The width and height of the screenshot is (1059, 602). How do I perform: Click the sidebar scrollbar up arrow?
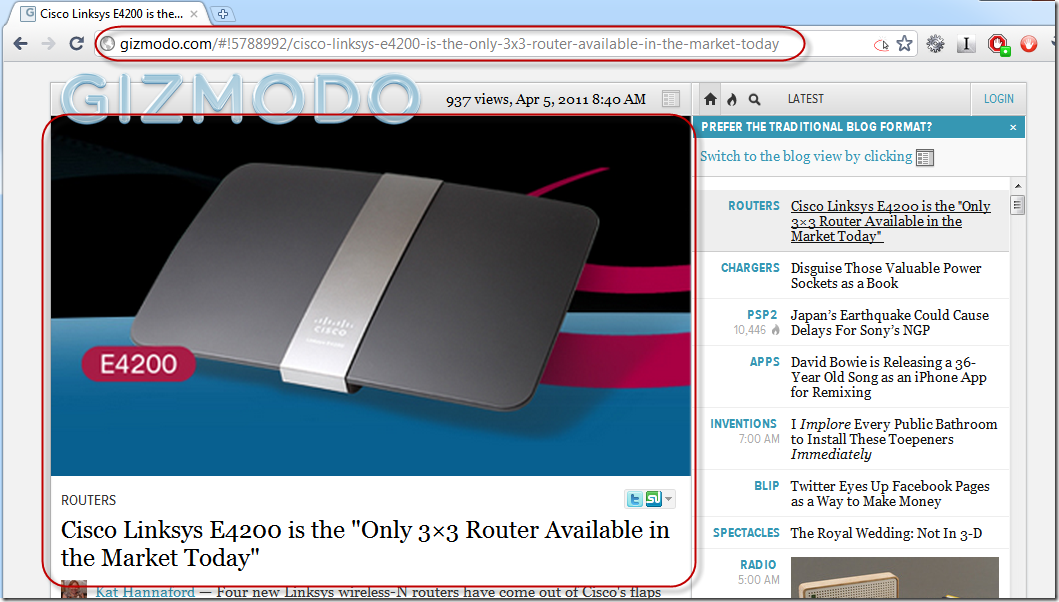click(x=1017, y=186)
